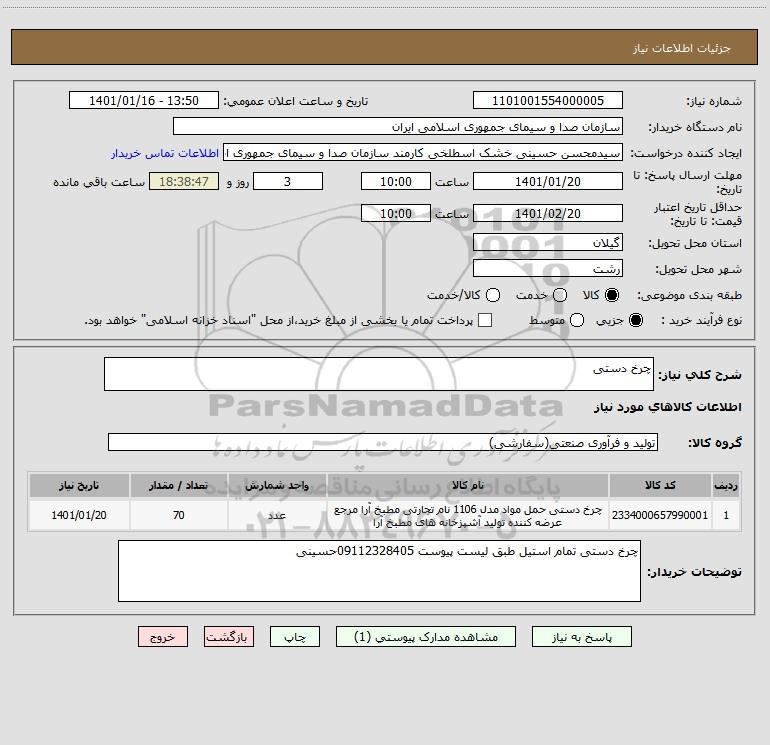Viewport: 770px width, 745px height.
Task: Click the گروه کالا field
Action: point(383,442)
